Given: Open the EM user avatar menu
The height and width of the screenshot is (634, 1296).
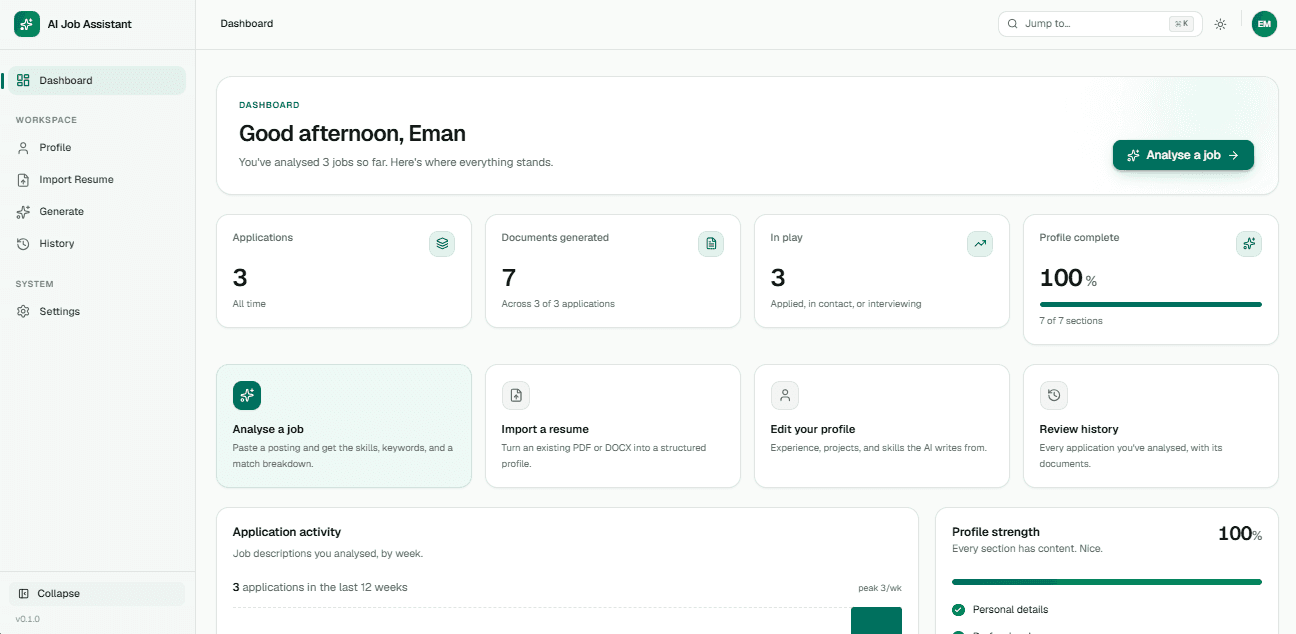Looking at the screenshot, I should coord(1264,24).
